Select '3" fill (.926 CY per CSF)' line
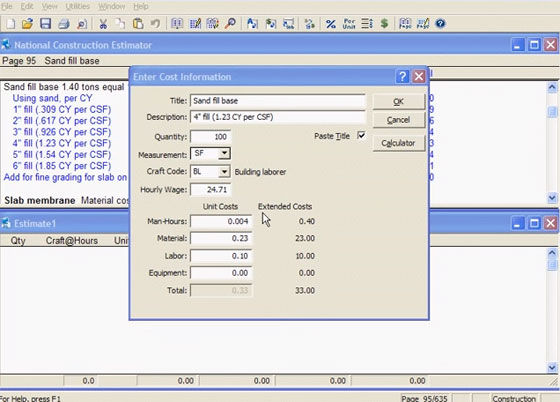Image resolution: width=560 pixels, height=402 pixels. pos(62,132)
